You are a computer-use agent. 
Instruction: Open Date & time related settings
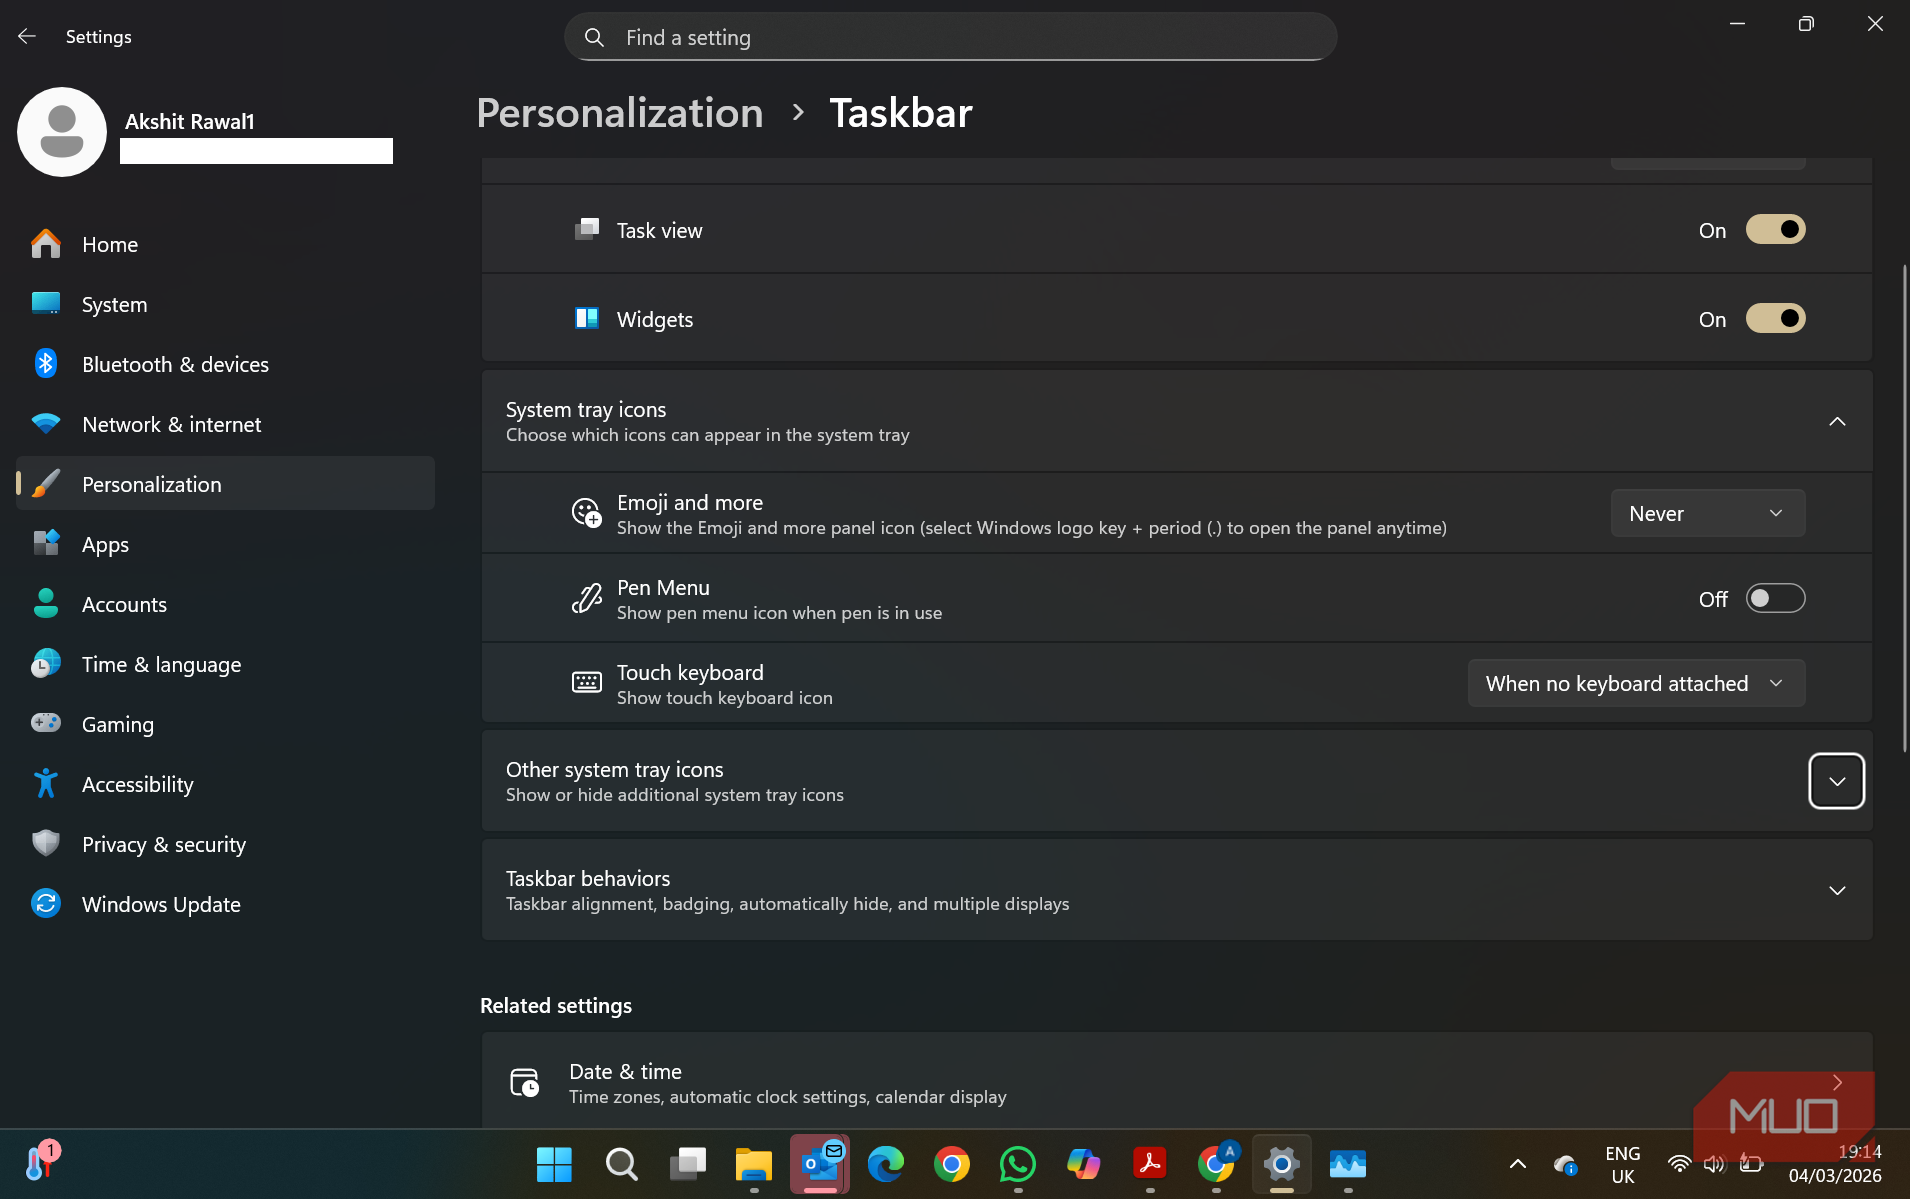coord(1176,1082)
